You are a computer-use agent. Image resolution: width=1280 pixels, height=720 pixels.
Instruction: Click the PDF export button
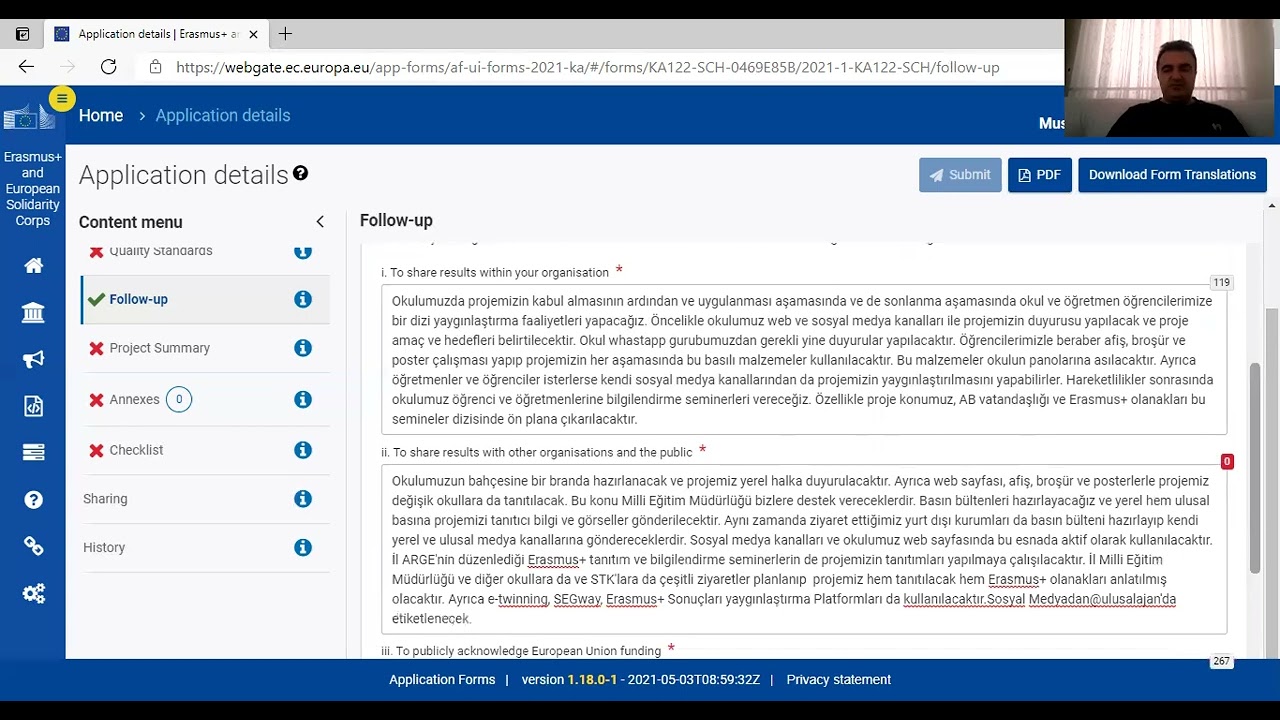tap(1039, 175)
